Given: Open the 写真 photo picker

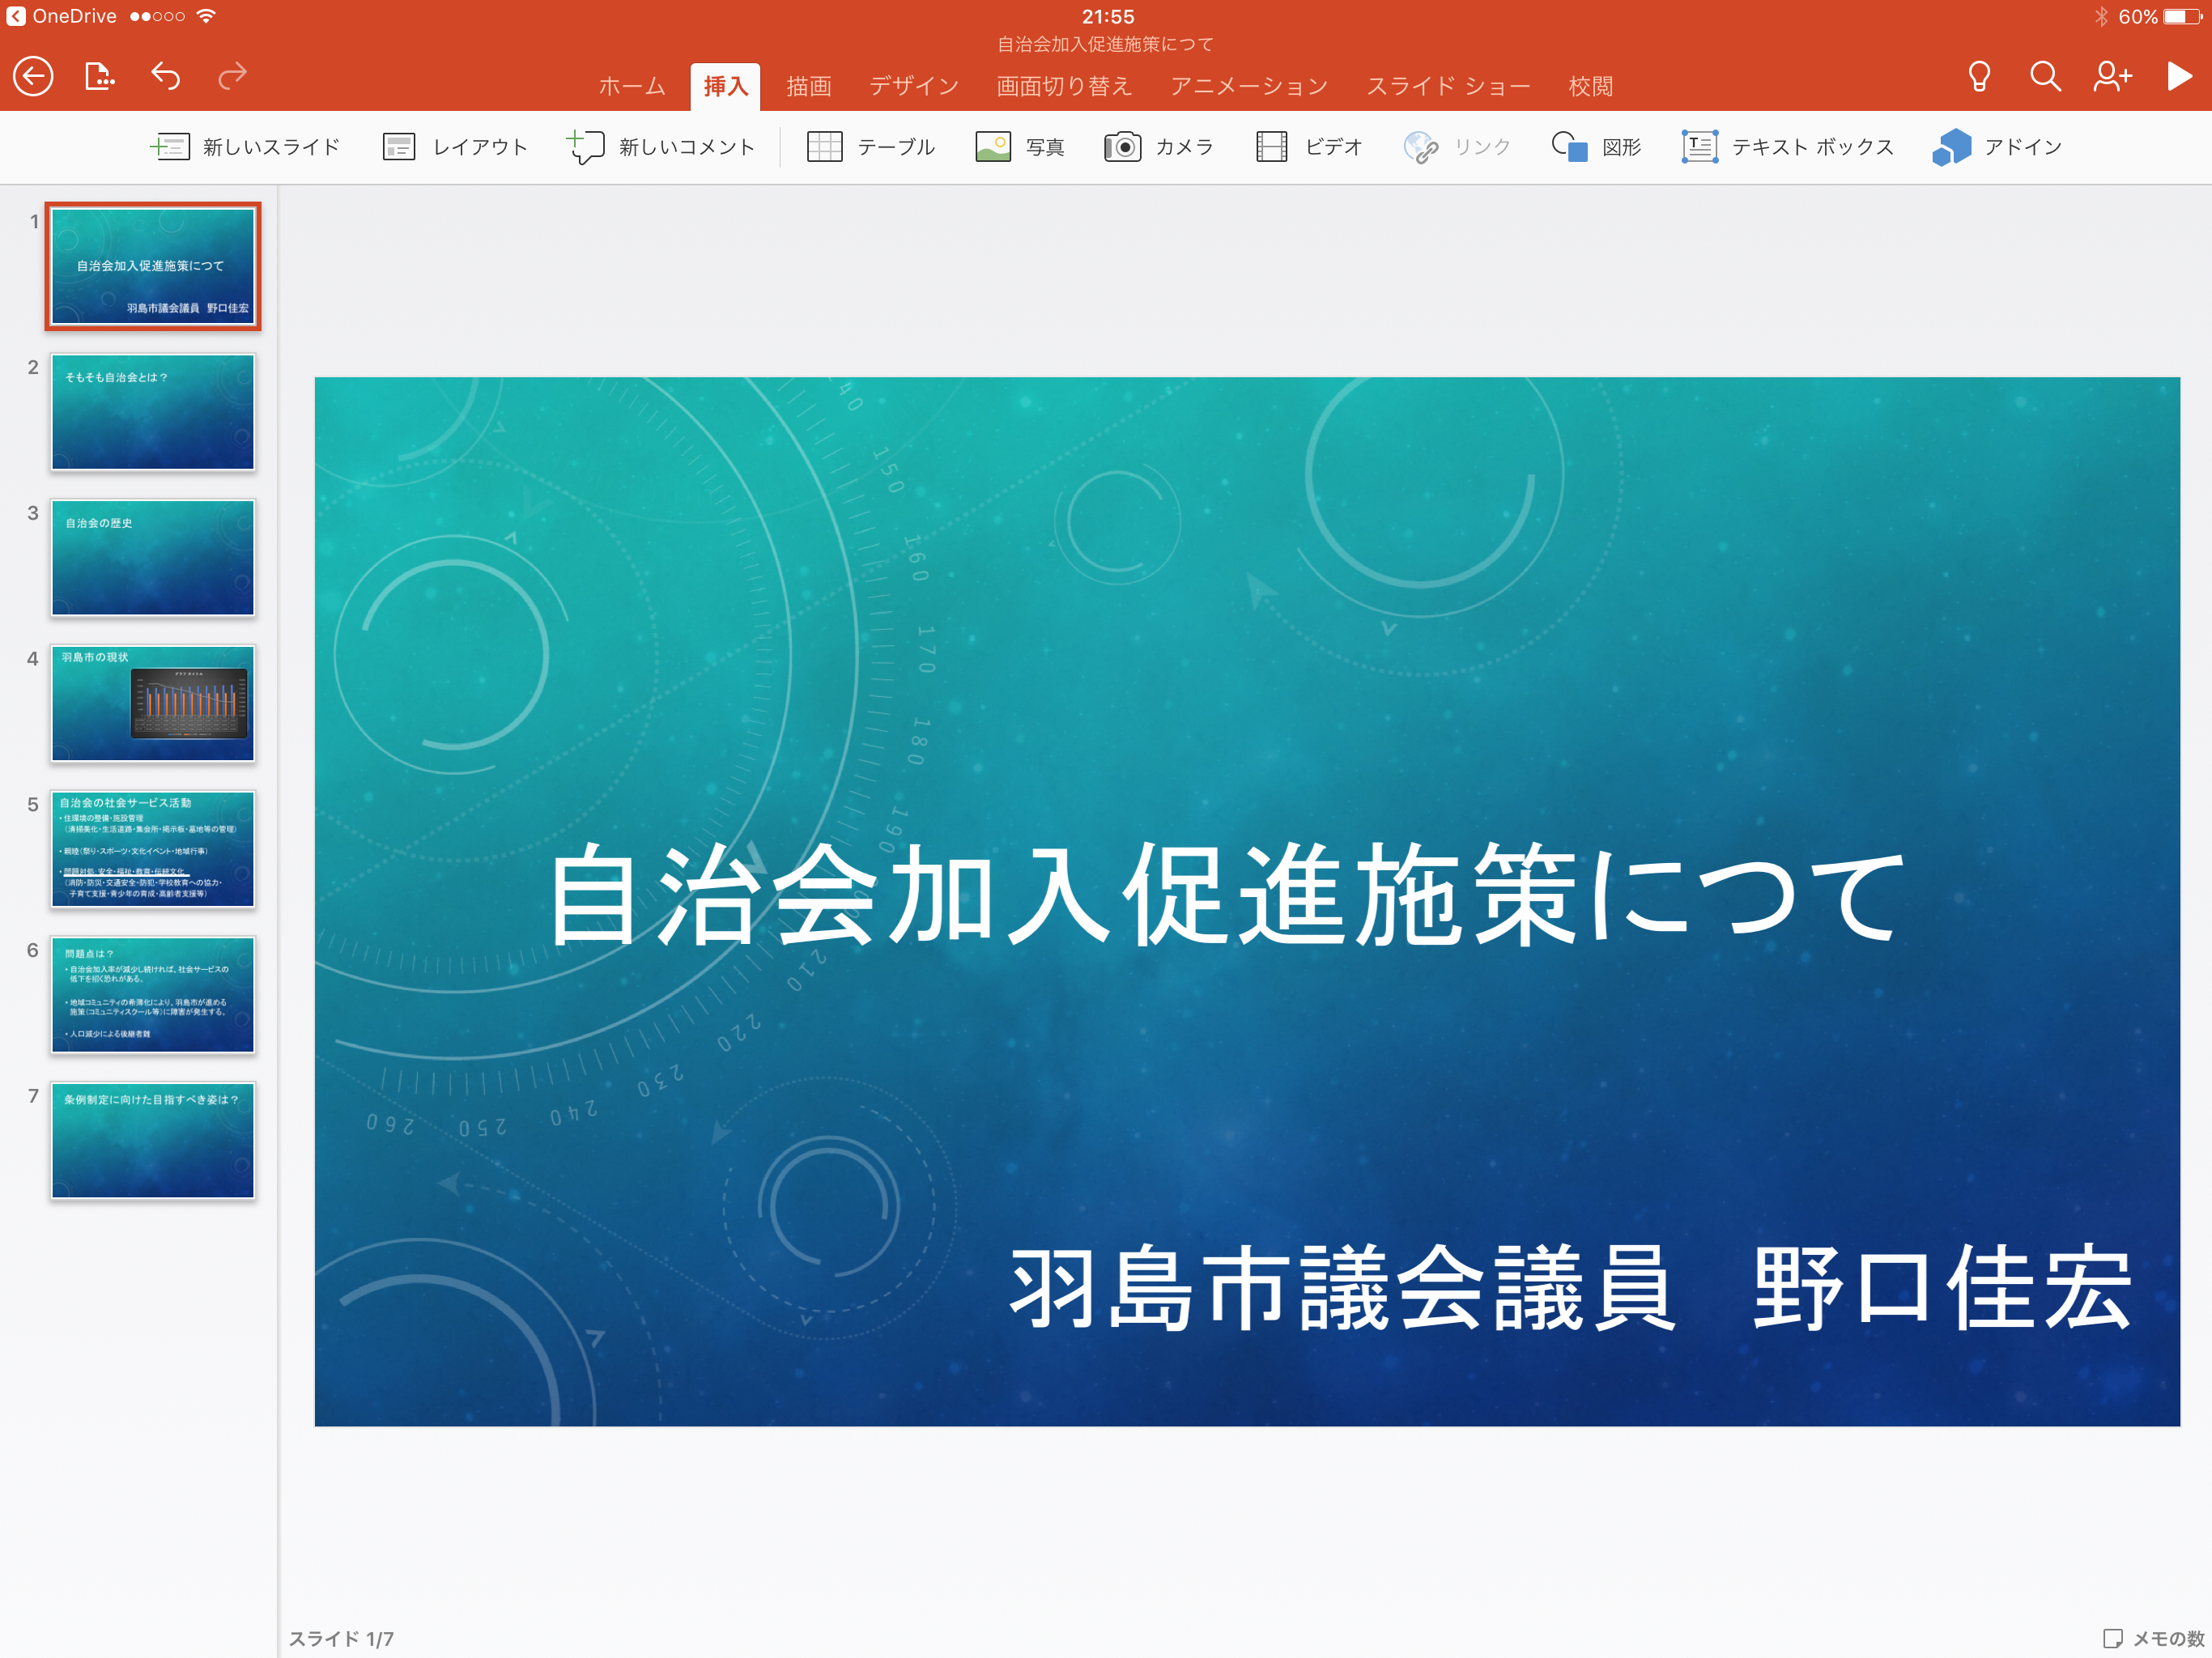Looking at the screenshot, I should click(x=1019, y=147).
